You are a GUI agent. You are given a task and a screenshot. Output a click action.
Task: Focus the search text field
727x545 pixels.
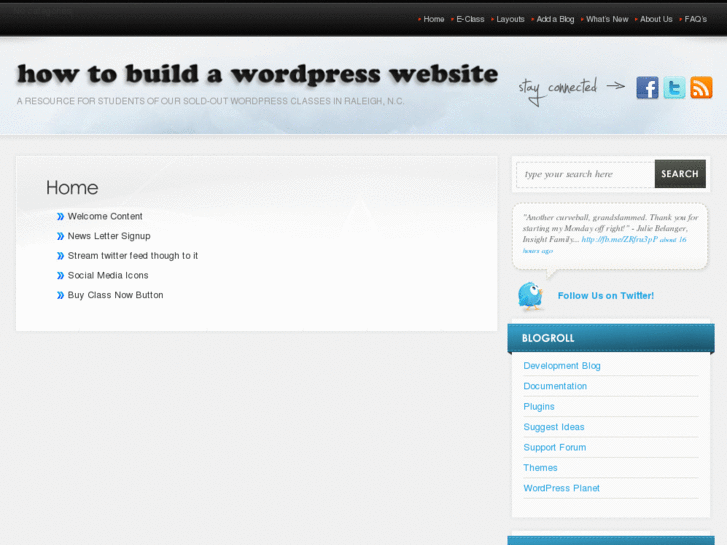point(586,174)
